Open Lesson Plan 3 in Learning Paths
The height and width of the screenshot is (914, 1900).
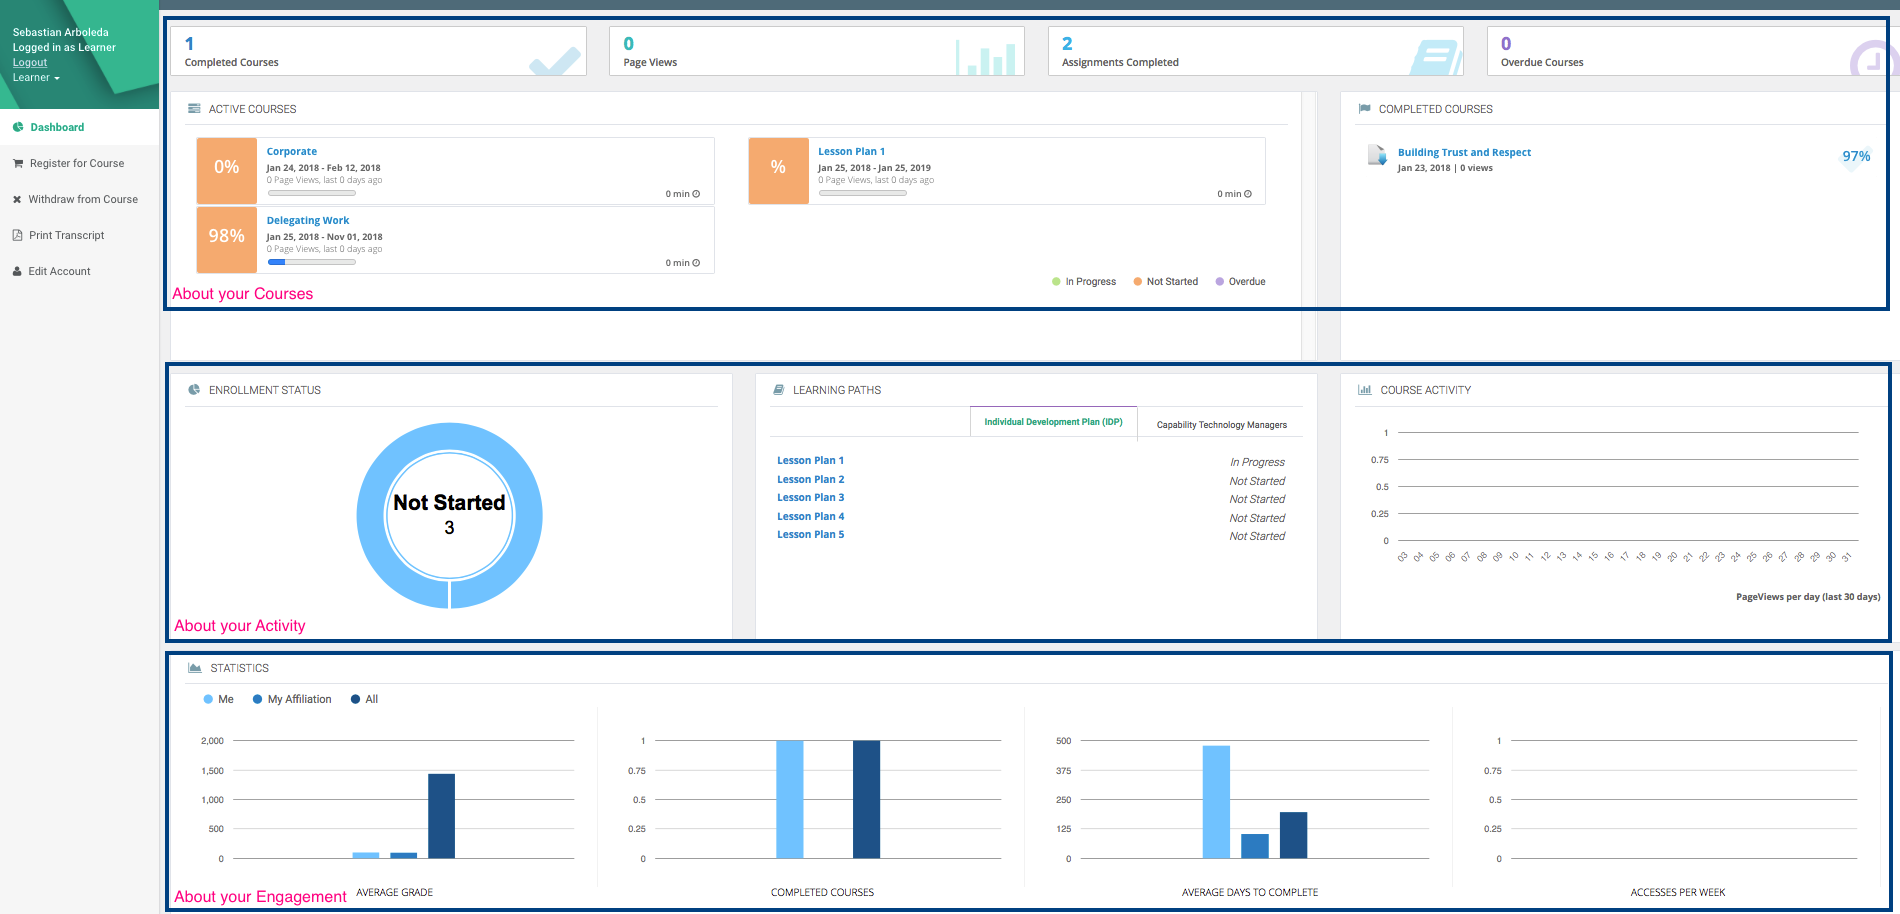click(810, 497)
